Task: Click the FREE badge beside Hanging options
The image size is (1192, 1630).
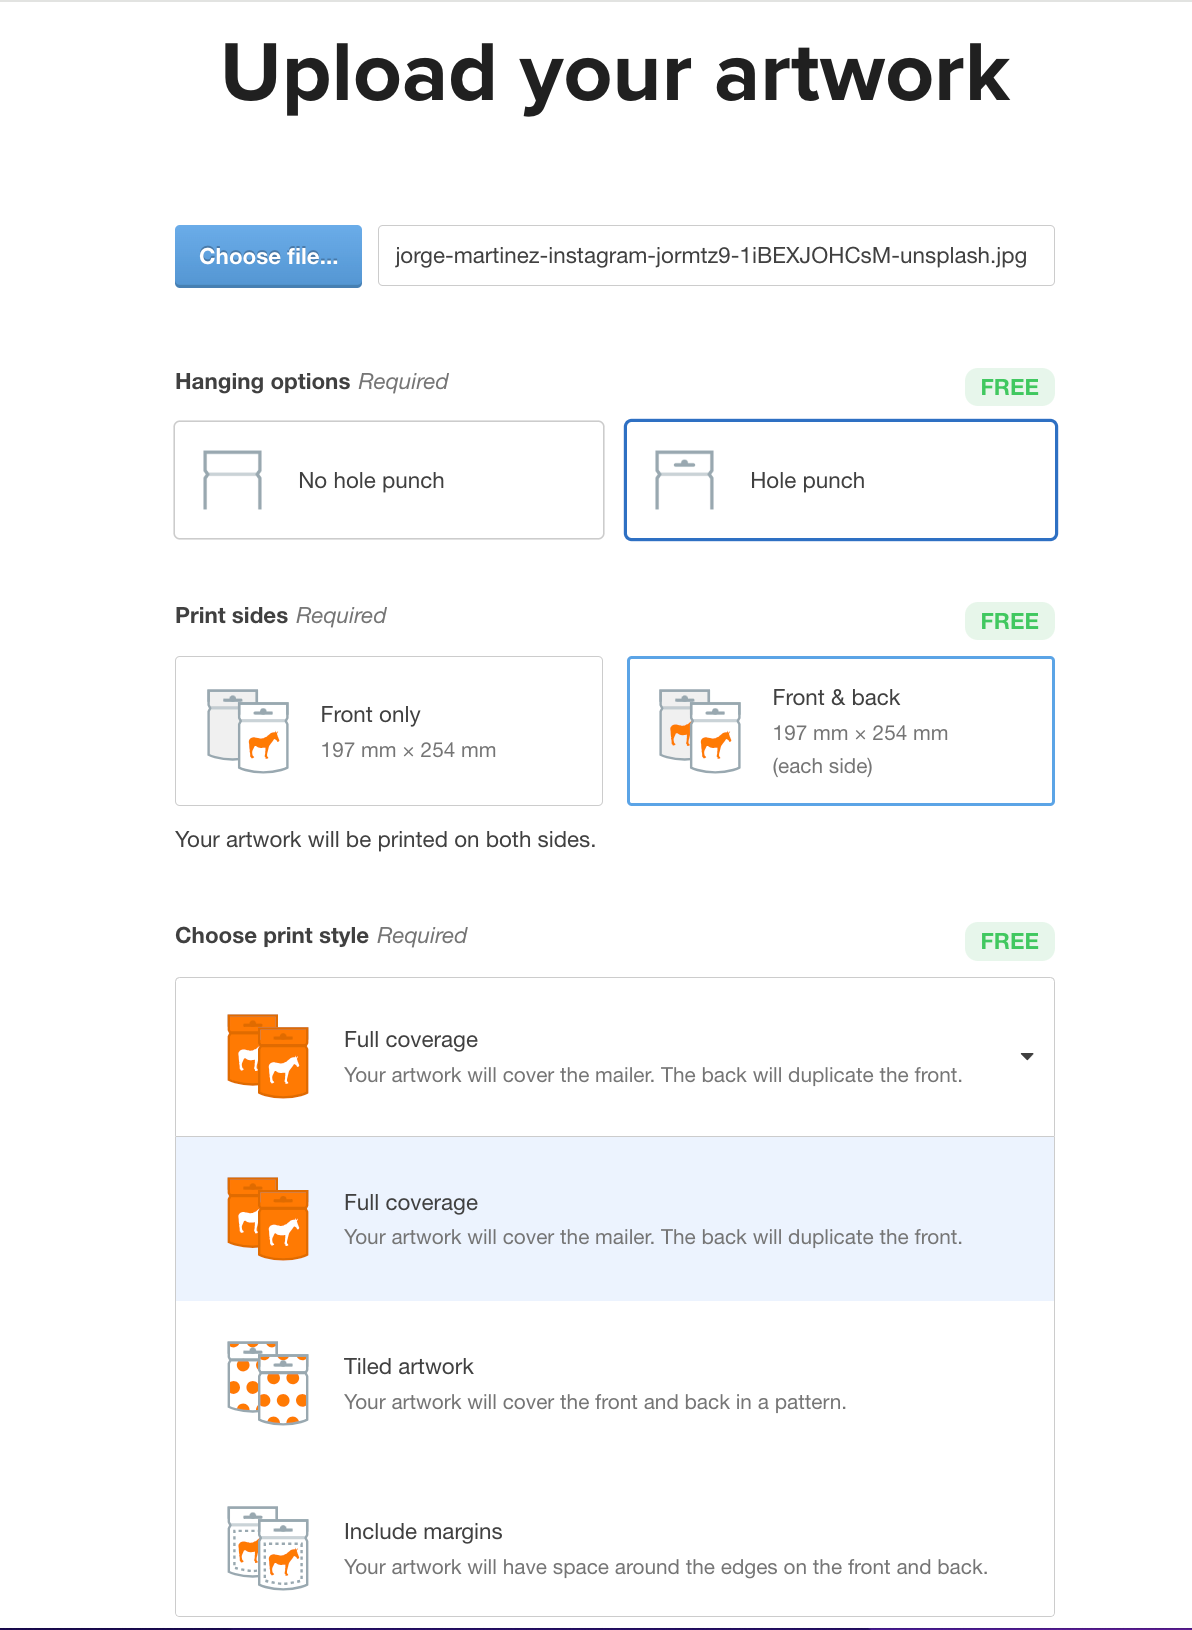Action: 1009,387
